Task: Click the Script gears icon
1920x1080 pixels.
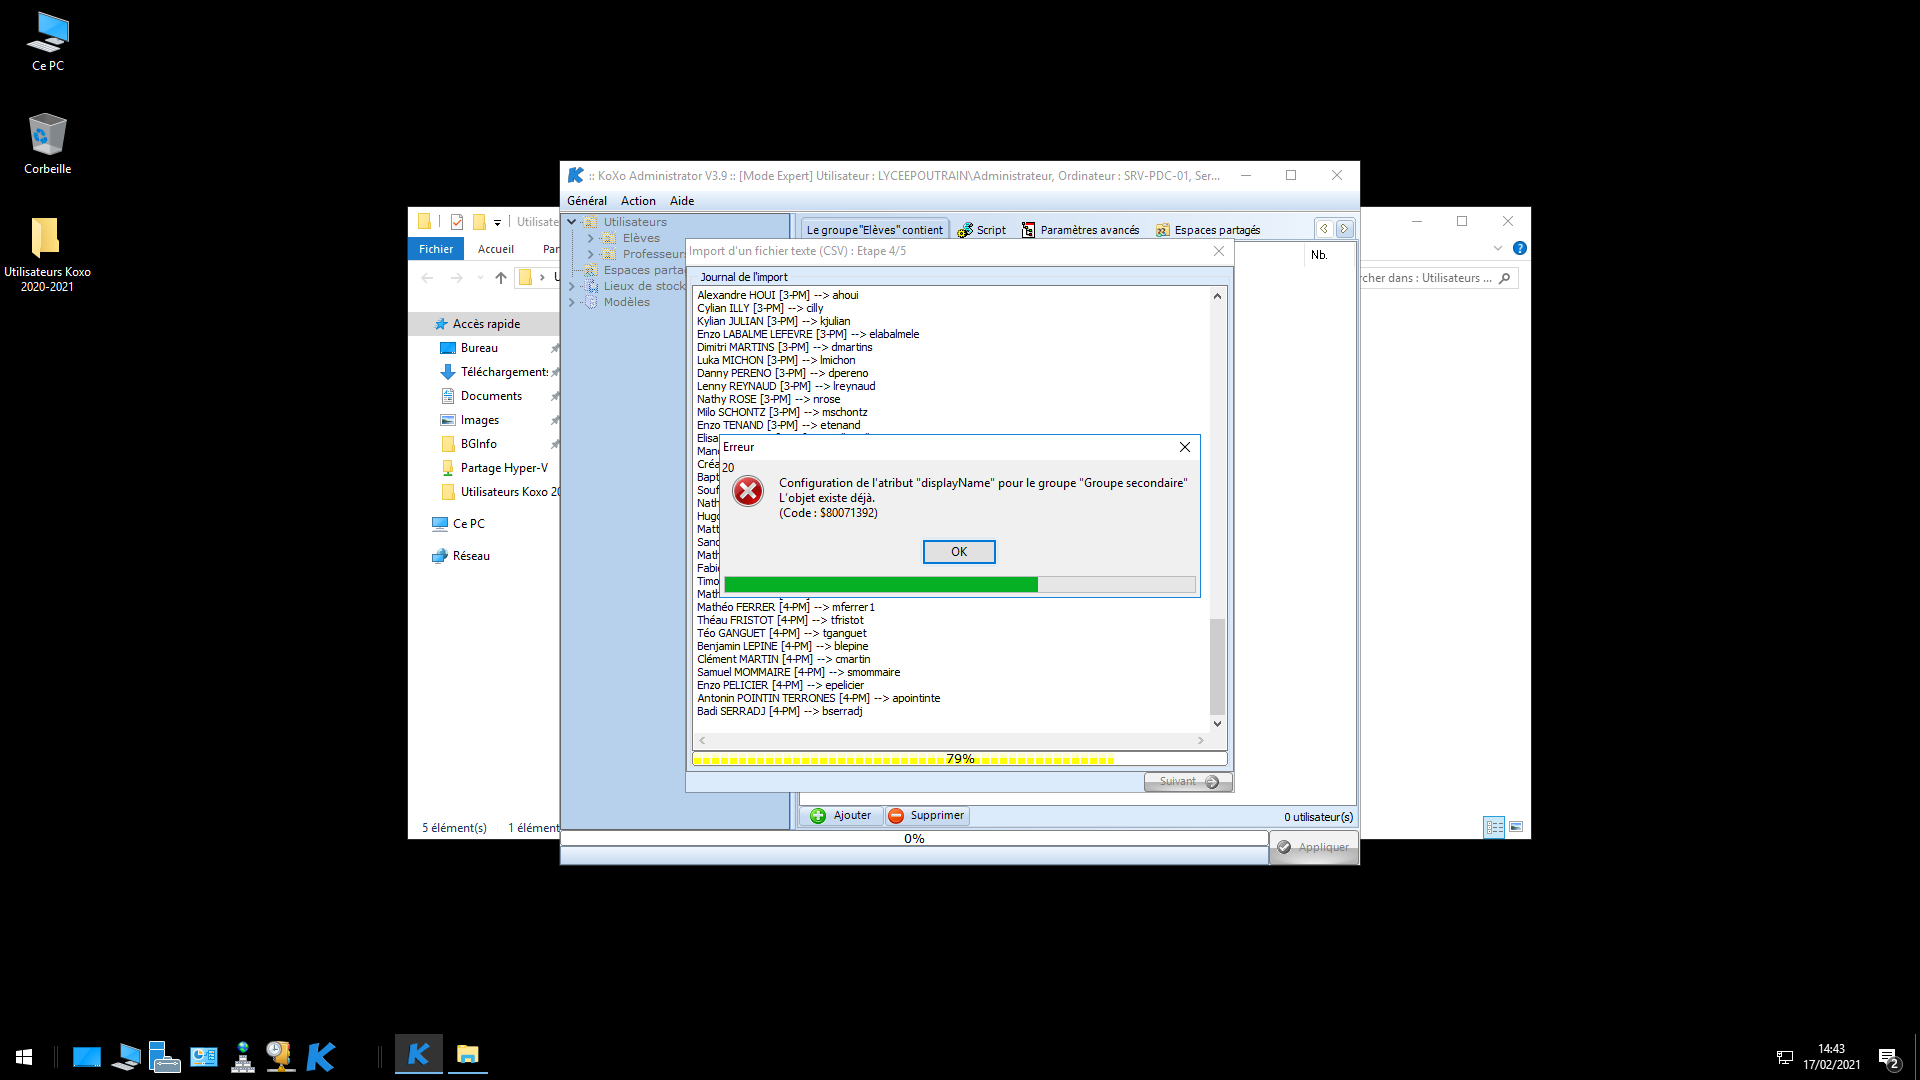Action: point(965,230)
